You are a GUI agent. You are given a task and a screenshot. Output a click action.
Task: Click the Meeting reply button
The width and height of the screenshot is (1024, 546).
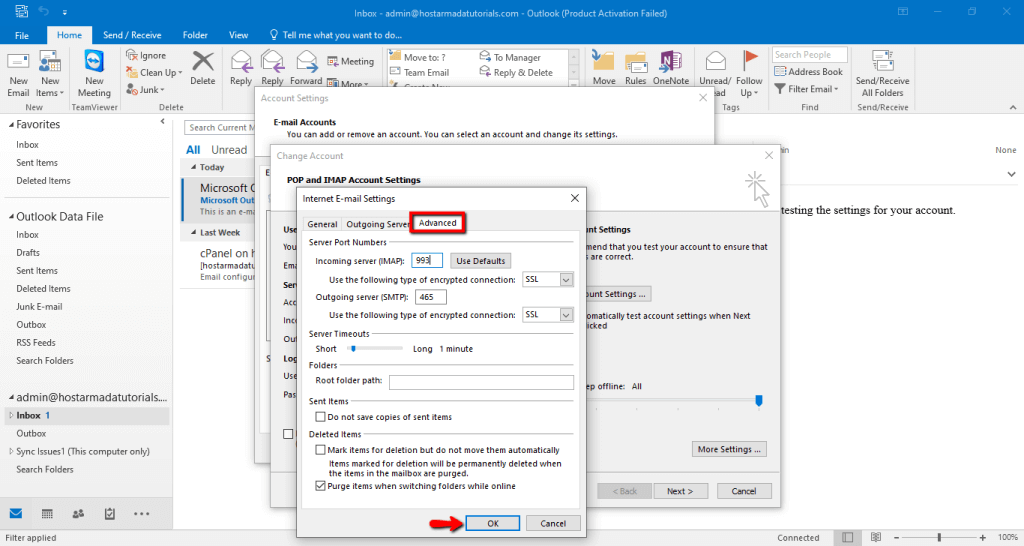click(x=351, y=61)
